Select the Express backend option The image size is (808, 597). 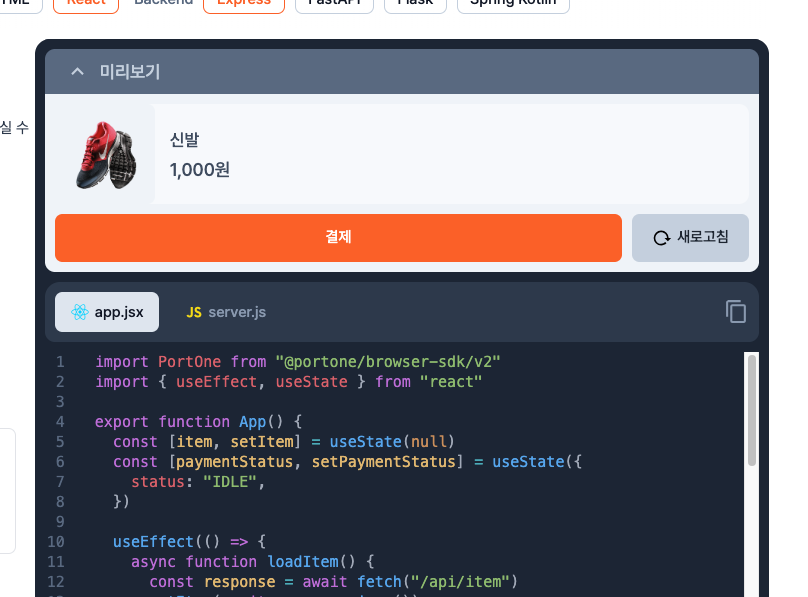(x=244, y=4)
